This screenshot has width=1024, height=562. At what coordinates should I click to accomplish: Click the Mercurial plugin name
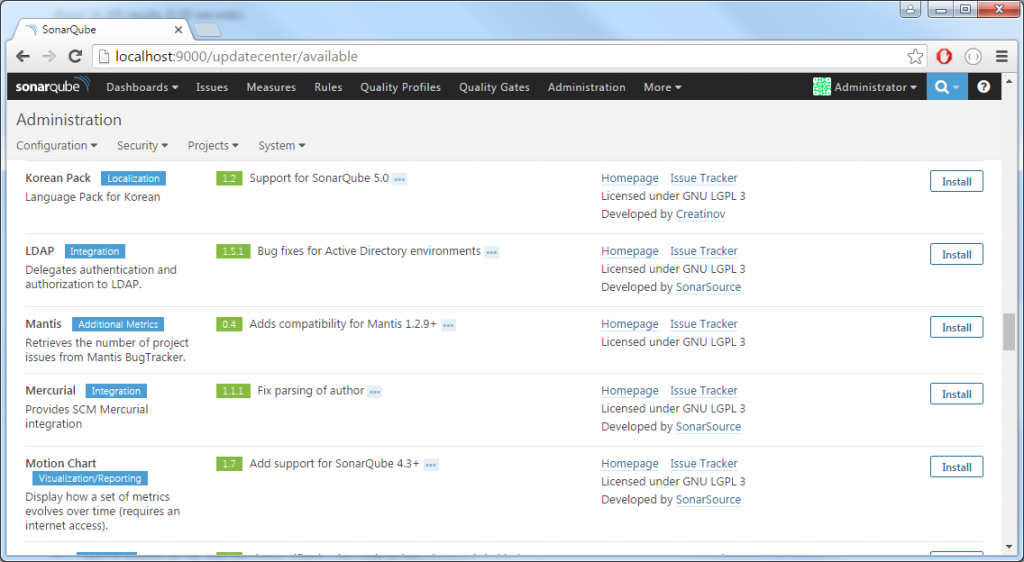50,390
